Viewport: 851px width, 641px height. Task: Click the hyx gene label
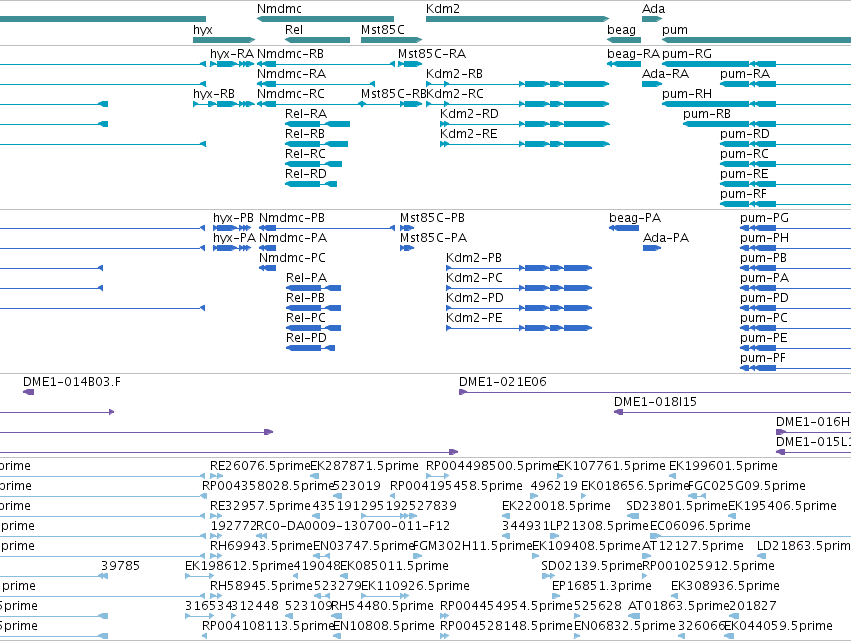coord(202,30)
